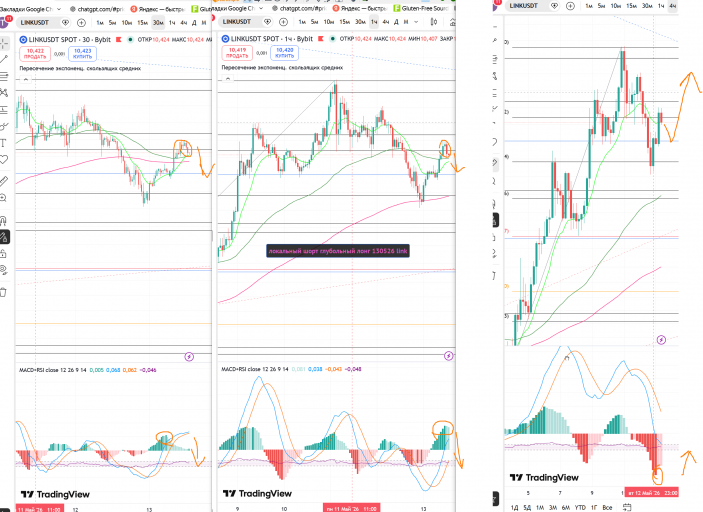Select YTD range in right chart
The height and width of the screenshot is (512, 703).
pyautogui.click(x=580, y=507)
